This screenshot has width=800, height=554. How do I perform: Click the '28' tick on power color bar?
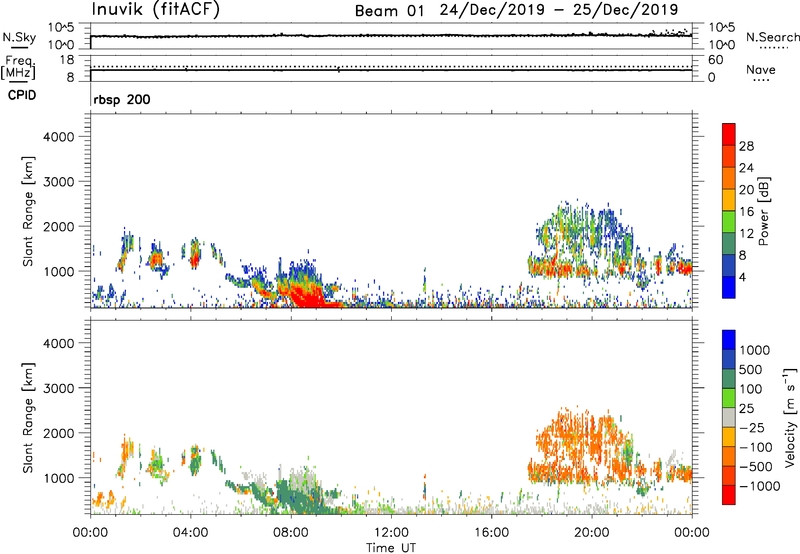746,146
